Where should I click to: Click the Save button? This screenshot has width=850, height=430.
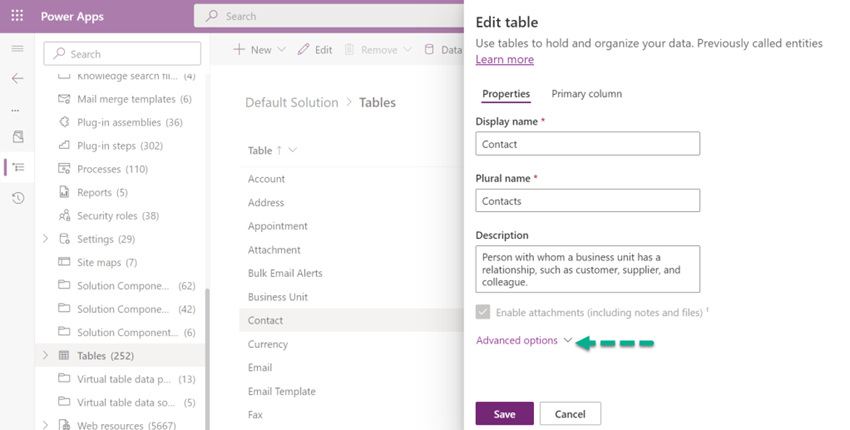[x=504, y=414]
